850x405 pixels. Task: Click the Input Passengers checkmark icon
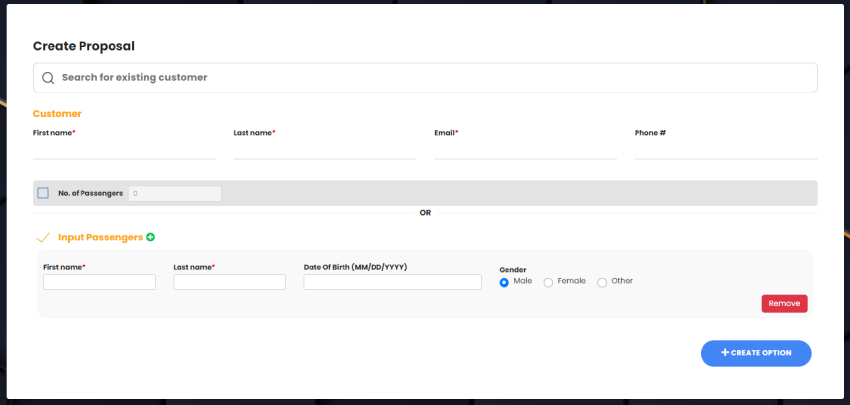43,237
